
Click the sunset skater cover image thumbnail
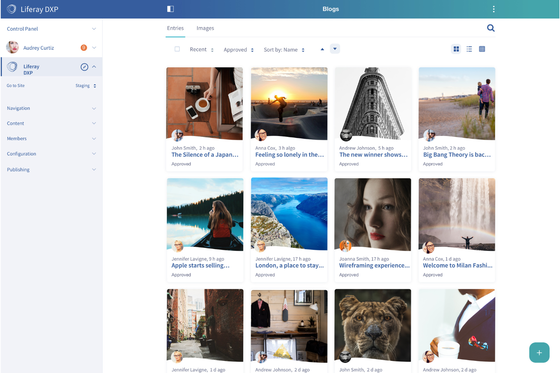point(289,103)
